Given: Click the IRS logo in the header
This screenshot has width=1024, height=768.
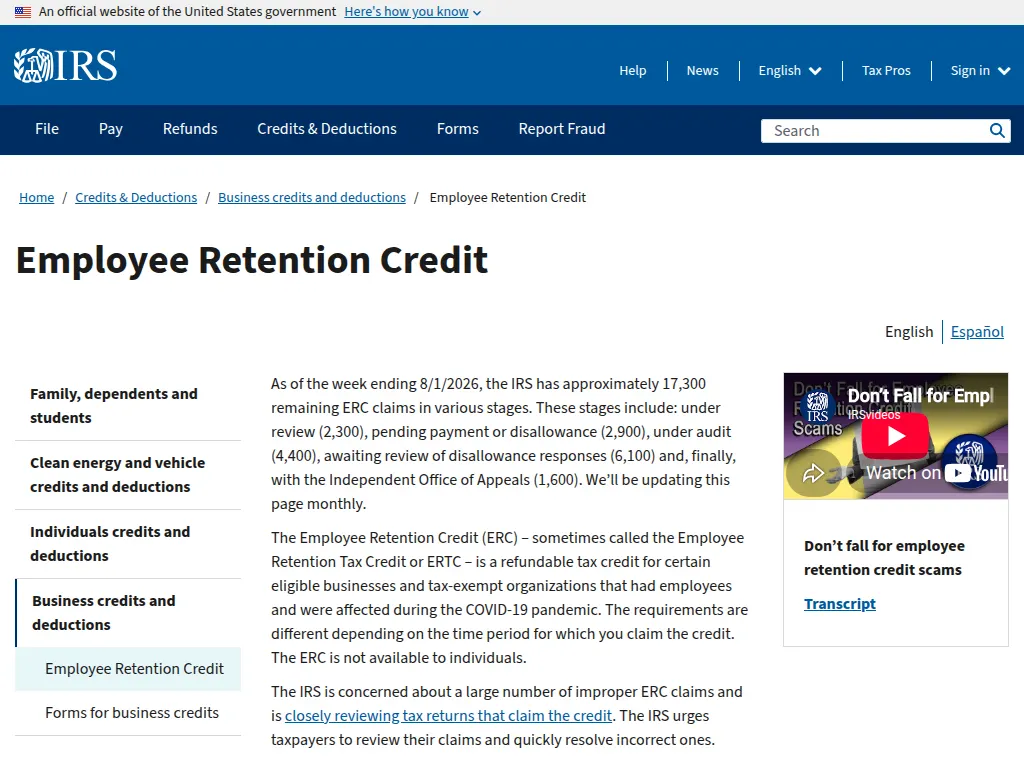Looking at the screenshot, I should click(x=65, y=65).
